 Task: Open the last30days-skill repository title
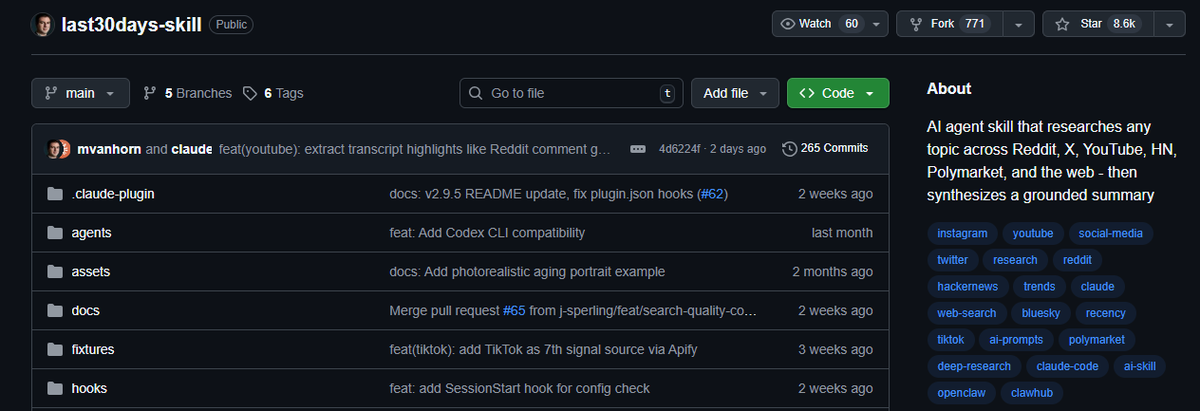coord(132,24)
